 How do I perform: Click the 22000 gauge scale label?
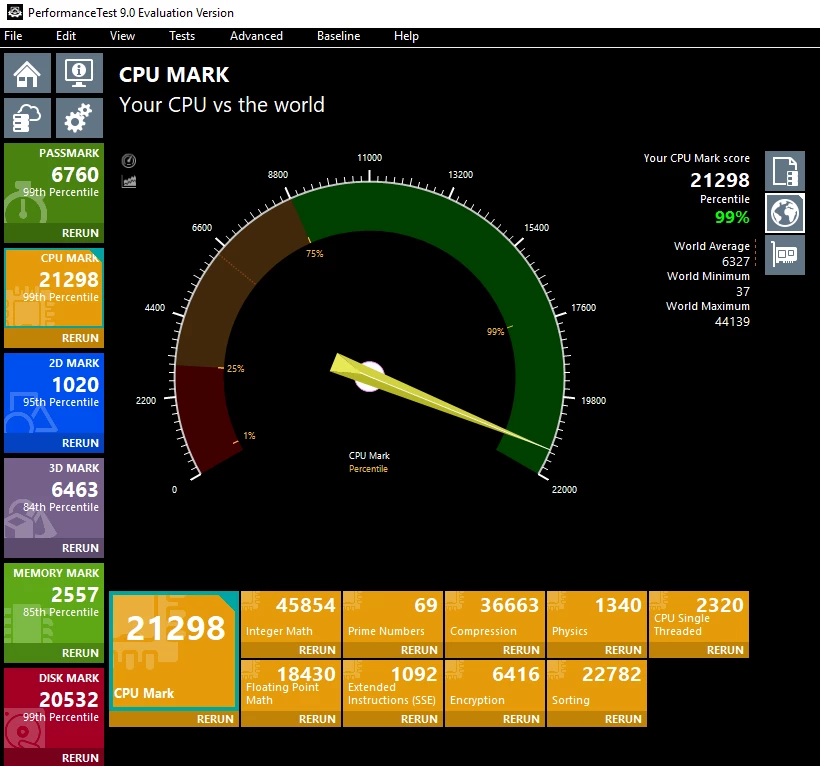(x=564, y=489)
